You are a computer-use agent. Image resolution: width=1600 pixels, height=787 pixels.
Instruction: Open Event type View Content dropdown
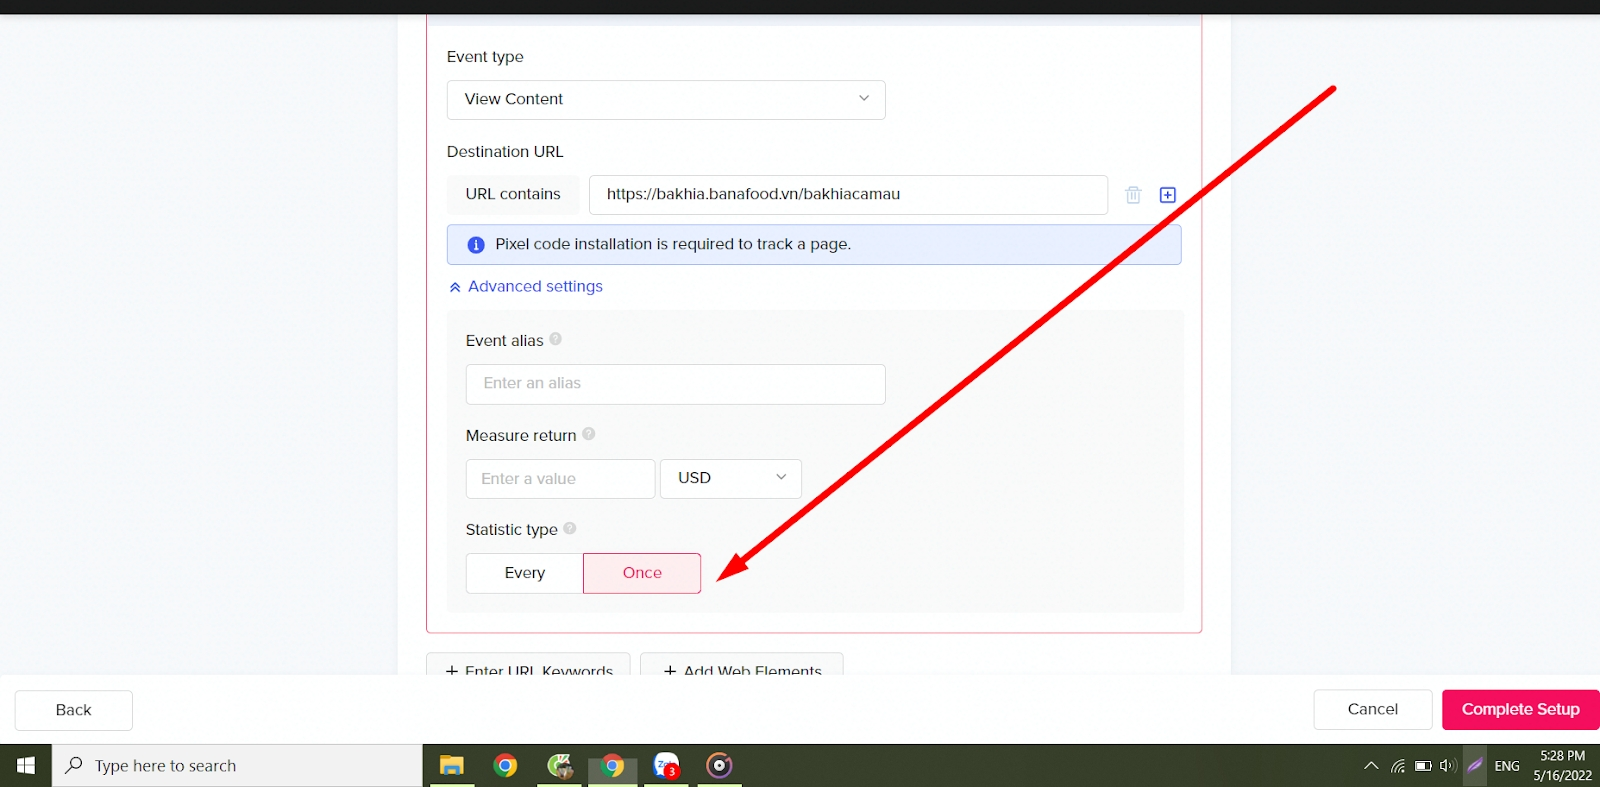click(666, 100)
